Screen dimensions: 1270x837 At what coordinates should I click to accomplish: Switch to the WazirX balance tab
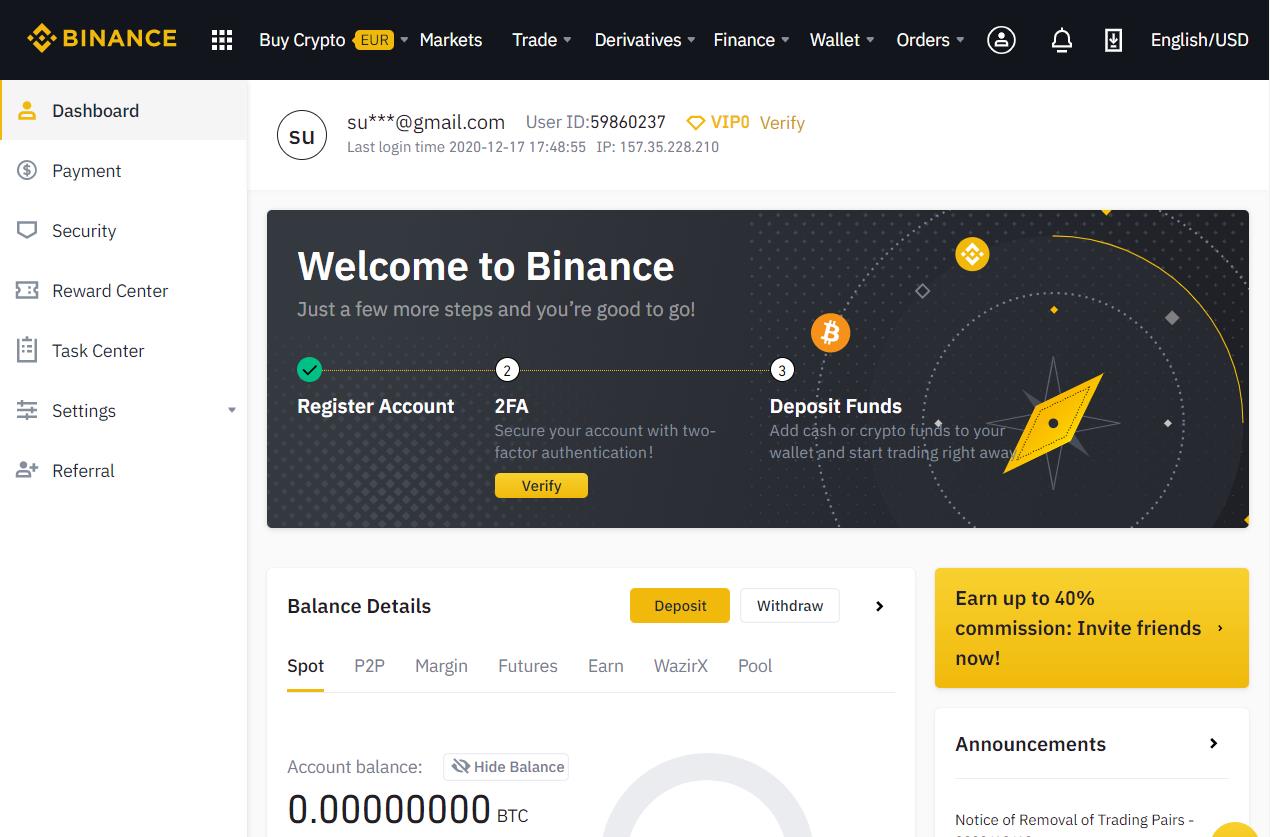681,666
